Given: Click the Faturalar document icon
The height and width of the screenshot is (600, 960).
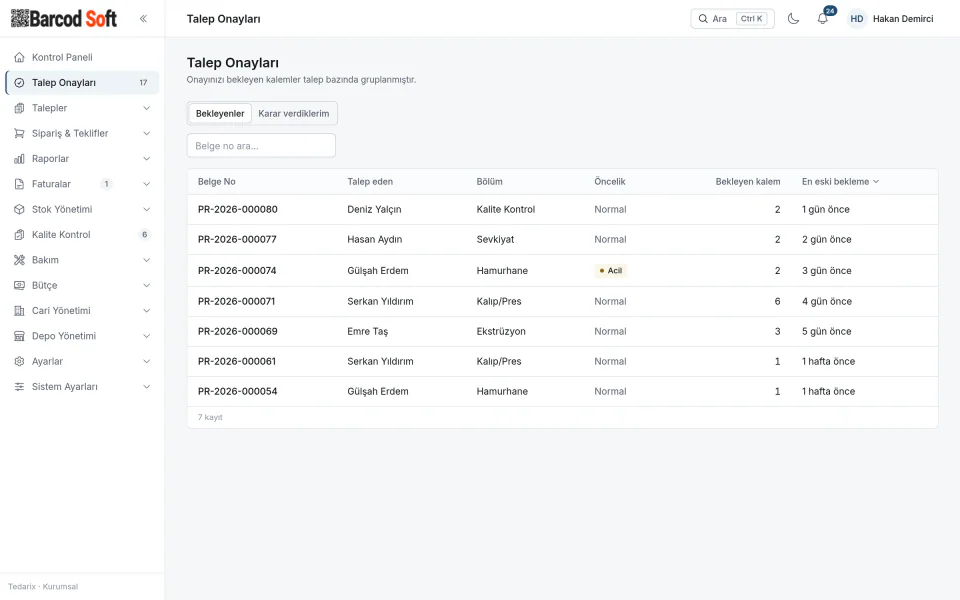Looking at the screenshot, I should 20,184.
